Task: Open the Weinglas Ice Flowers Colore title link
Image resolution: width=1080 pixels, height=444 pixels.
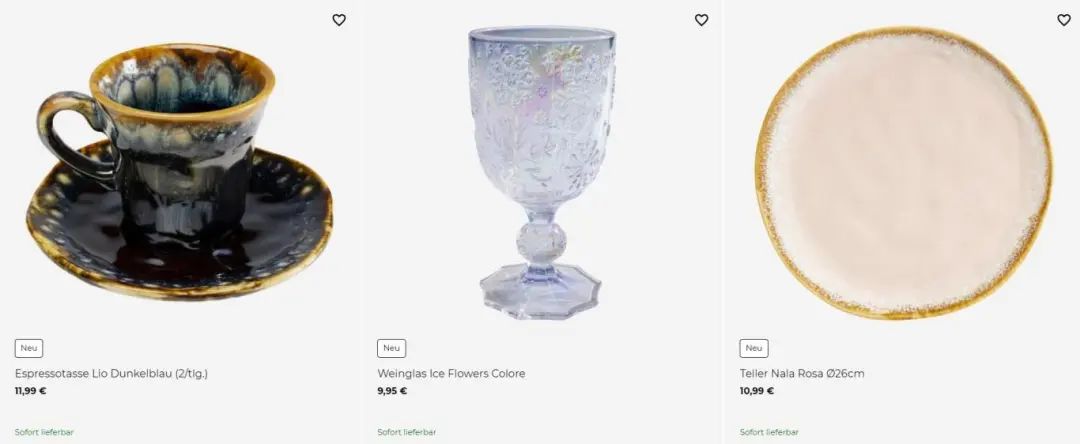Action: (x=451, y=374)
